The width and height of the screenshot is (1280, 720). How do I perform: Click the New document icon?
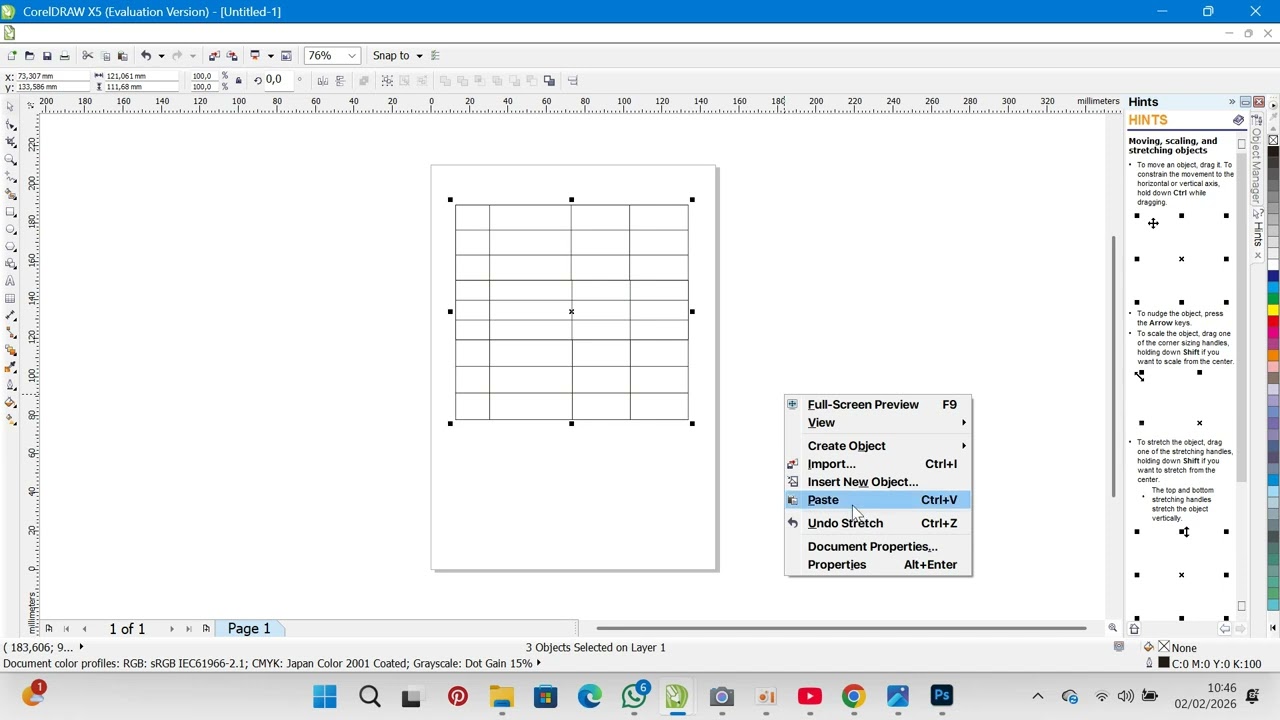11,56
